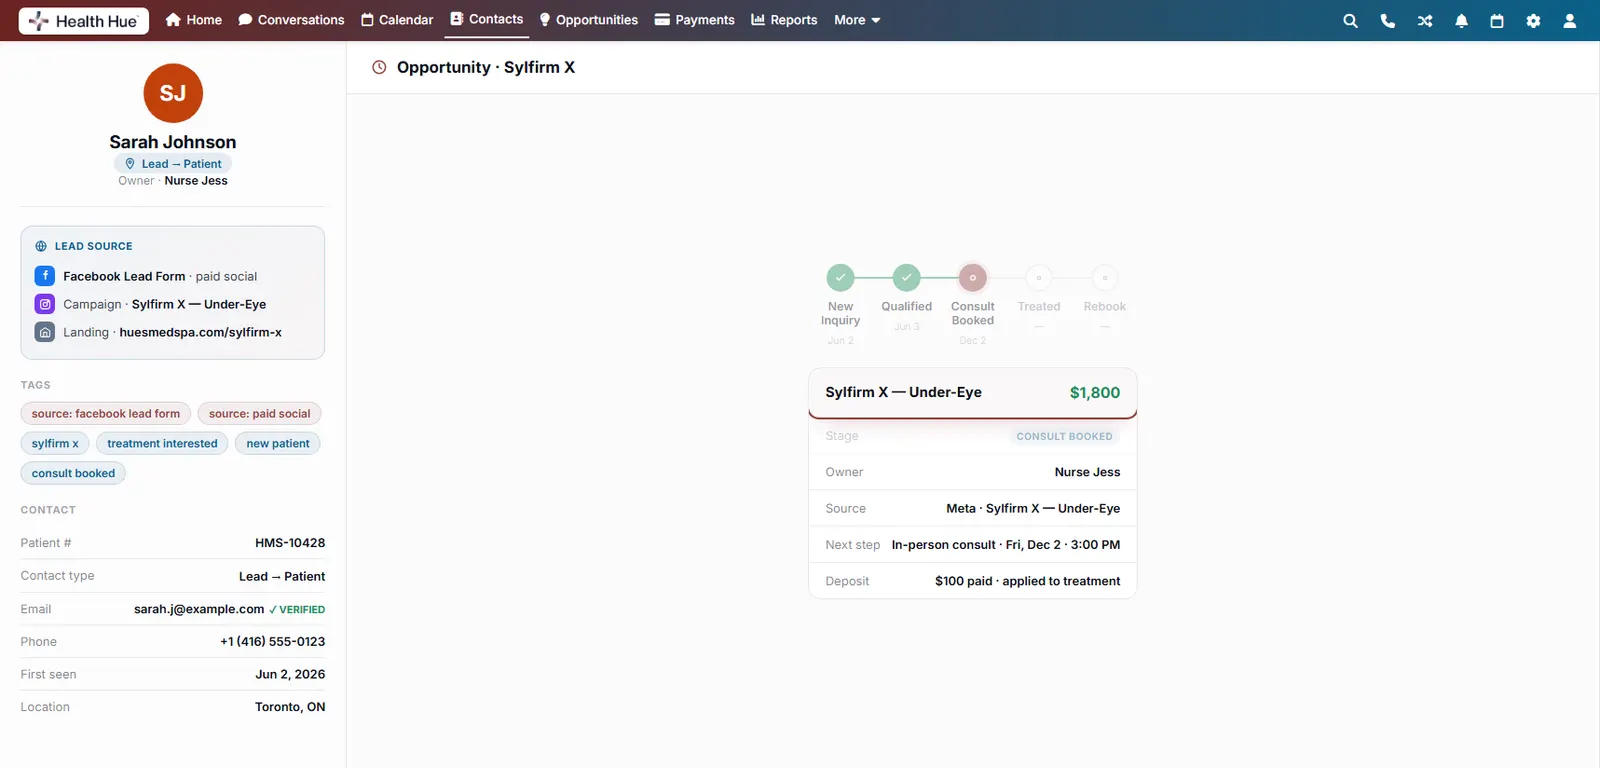Click the Facebook lead source icon
1600x768 pixels.
(x=45, y=276)
